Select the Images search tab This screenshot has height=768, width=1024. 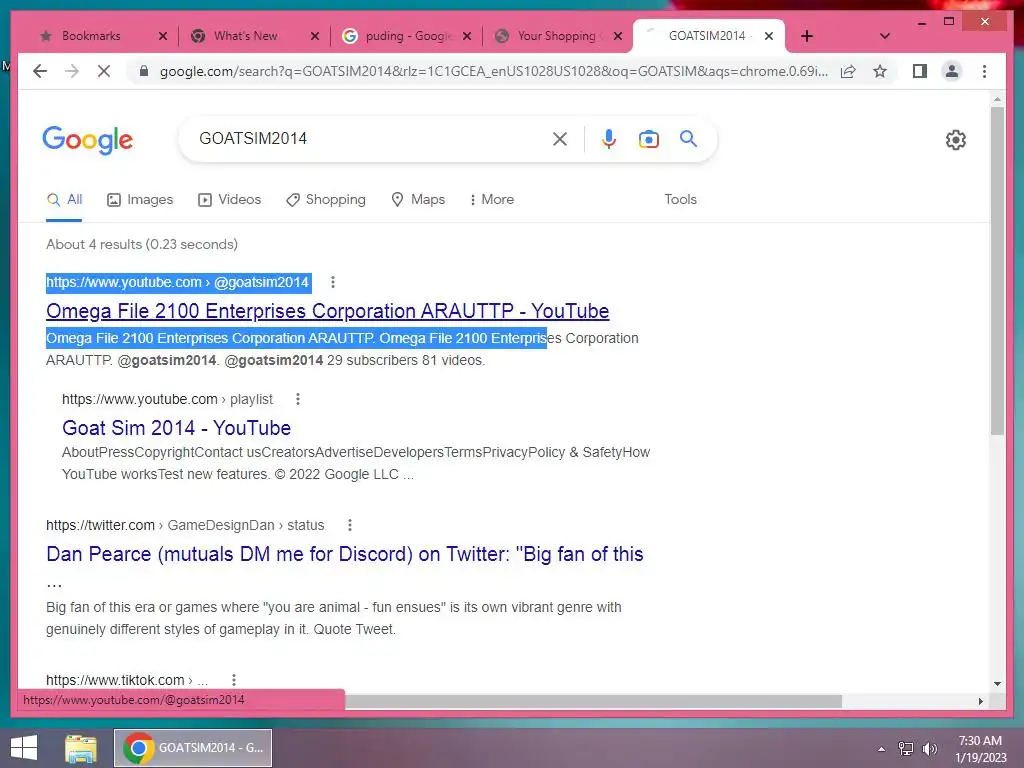pos(140,199)
